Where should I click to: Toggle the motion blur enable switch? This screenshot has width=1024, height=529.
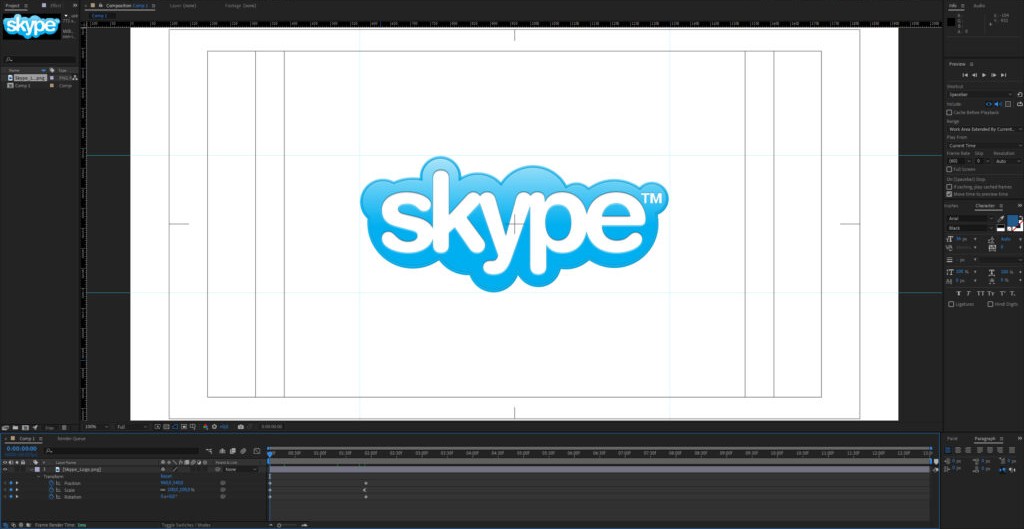pos(243,451)
